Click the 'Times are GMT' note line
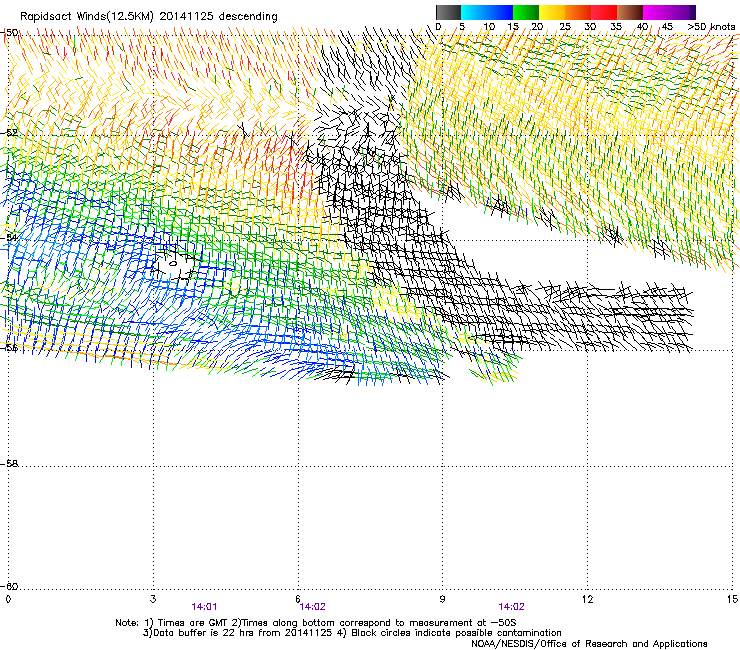This screenshot has height=650, width=740. [x=316, y=623]
